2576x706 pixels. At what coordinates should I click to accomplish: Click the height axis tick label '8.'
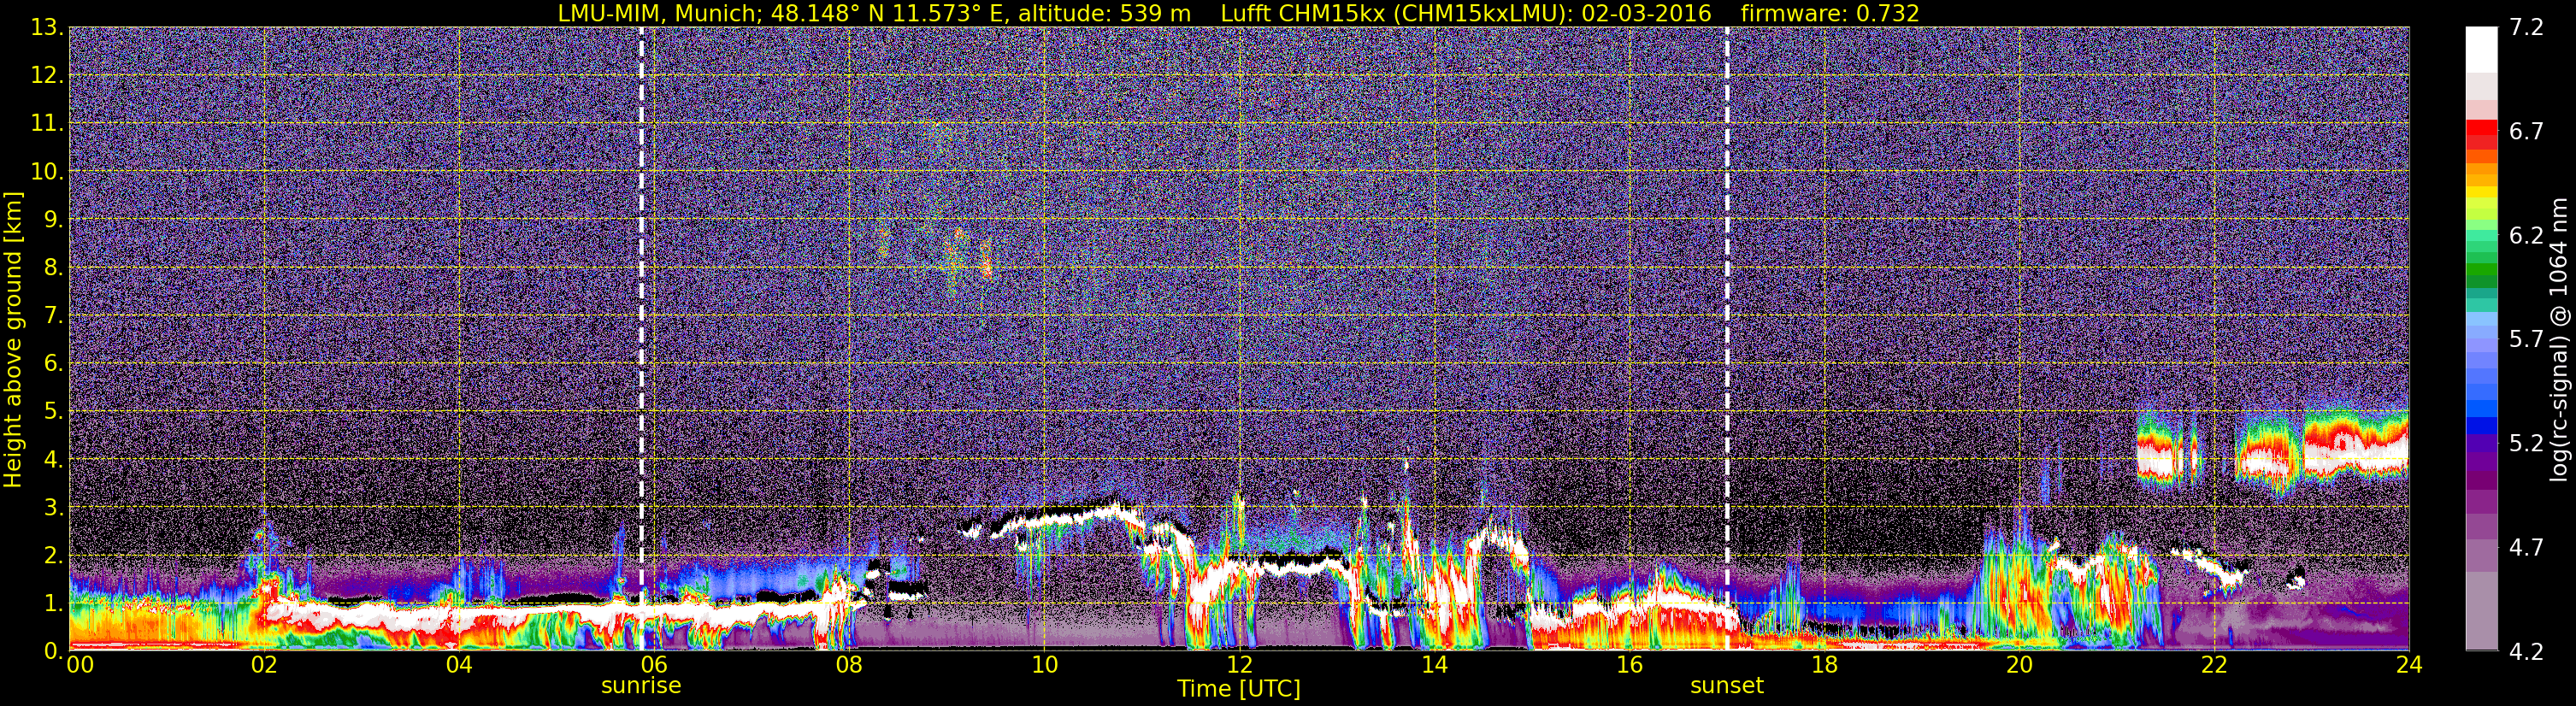coord(53,267)
